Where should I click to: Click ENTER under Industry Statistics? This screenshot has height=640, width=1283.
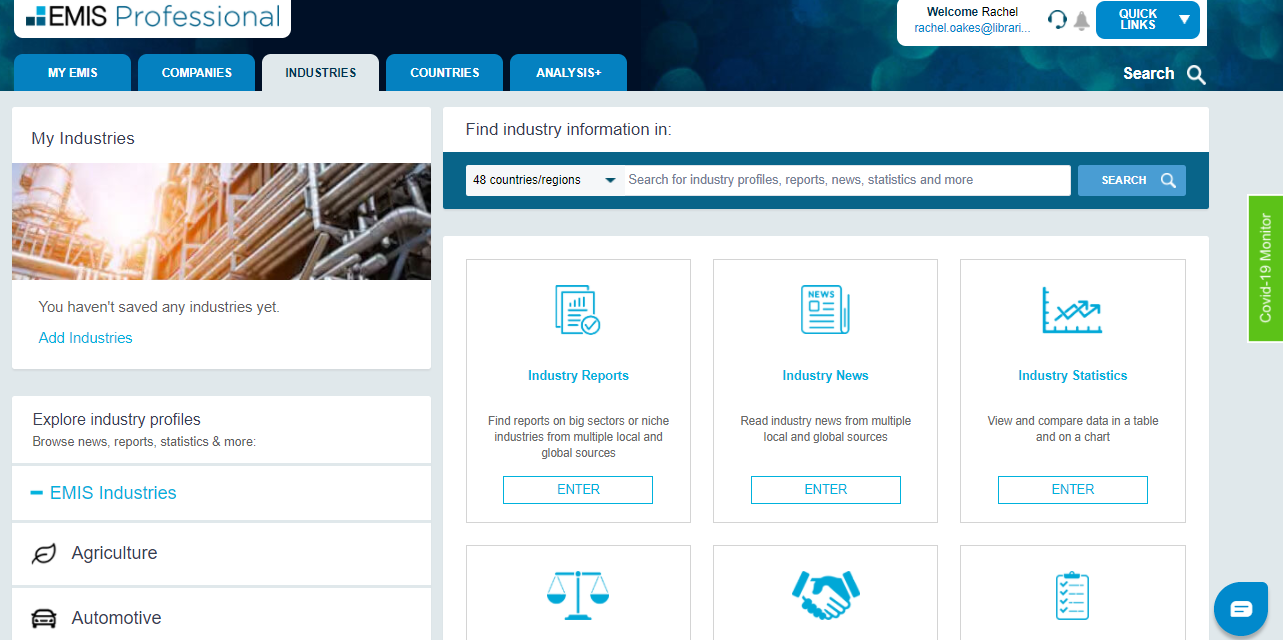[x=1072, y=490]
